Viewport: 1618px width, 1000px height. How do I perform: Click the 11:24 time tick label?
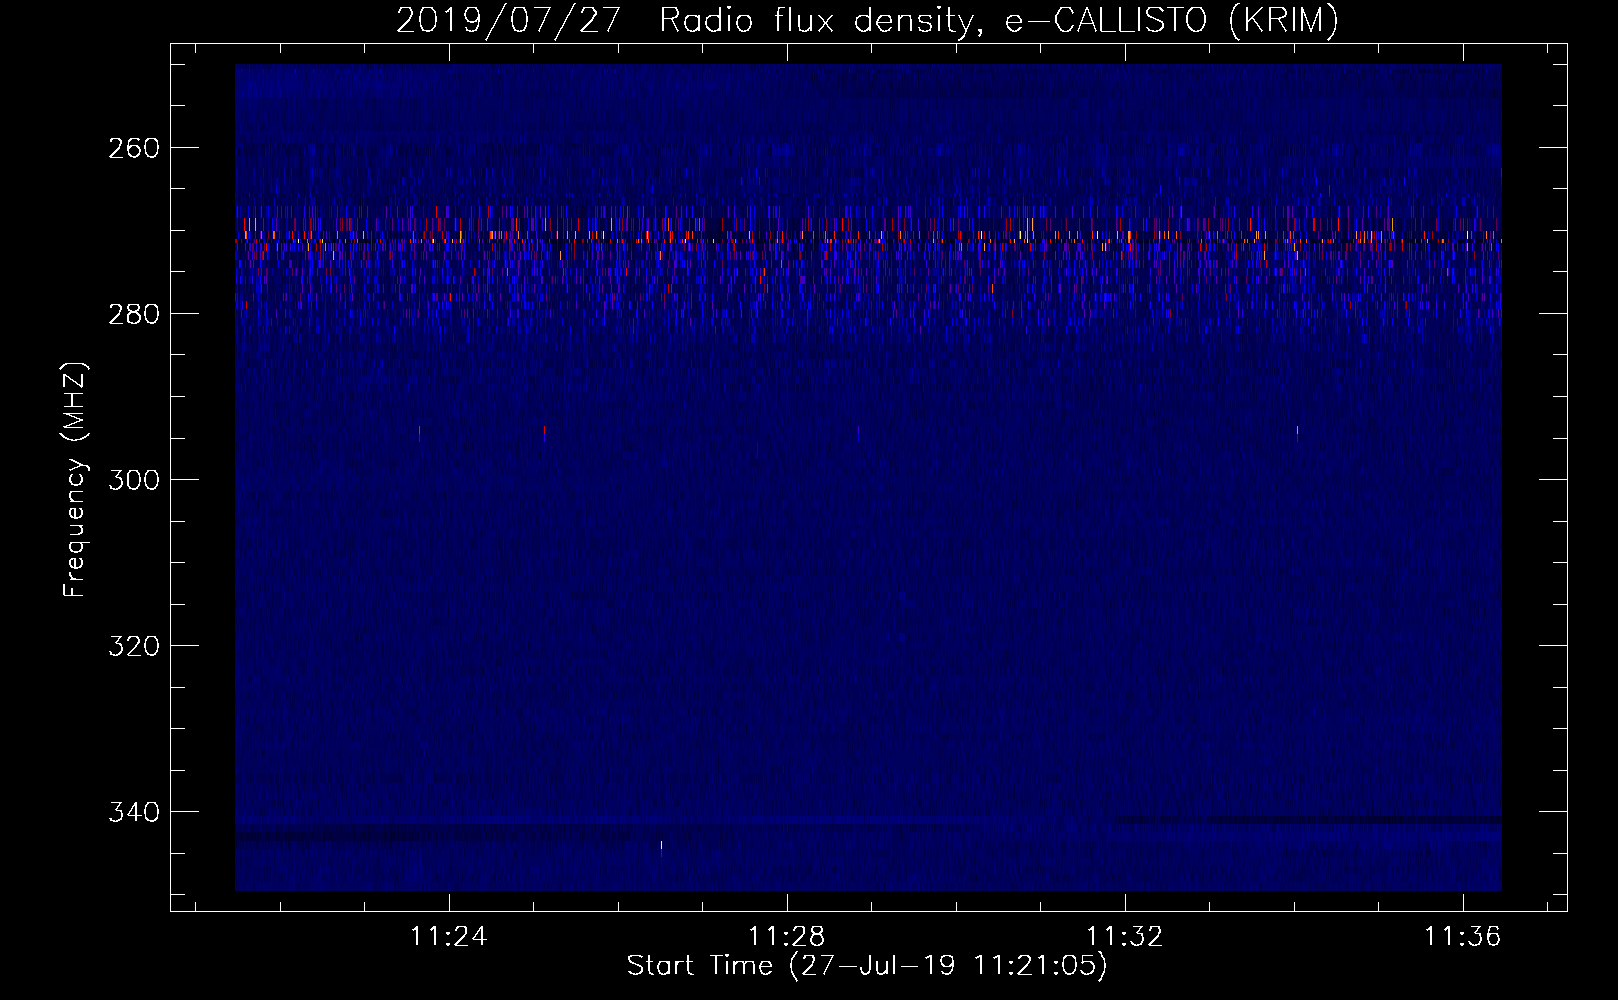pyautogui.click(x=449, y=936)
